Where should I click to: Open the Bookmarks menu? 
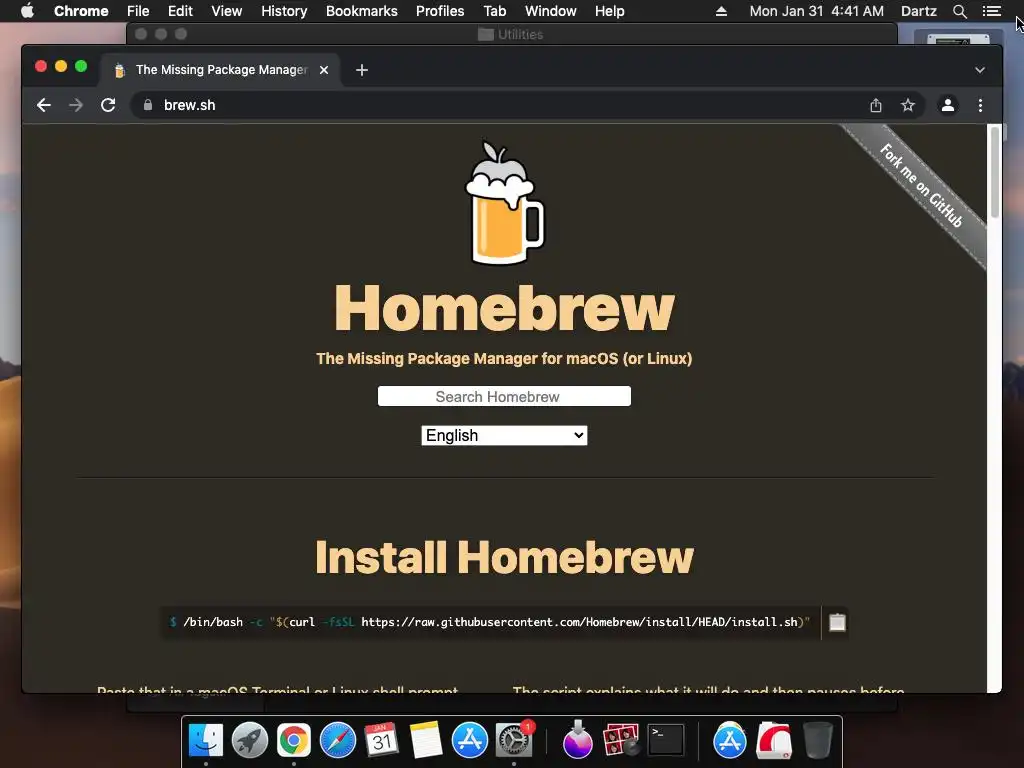tap(362, 11)
